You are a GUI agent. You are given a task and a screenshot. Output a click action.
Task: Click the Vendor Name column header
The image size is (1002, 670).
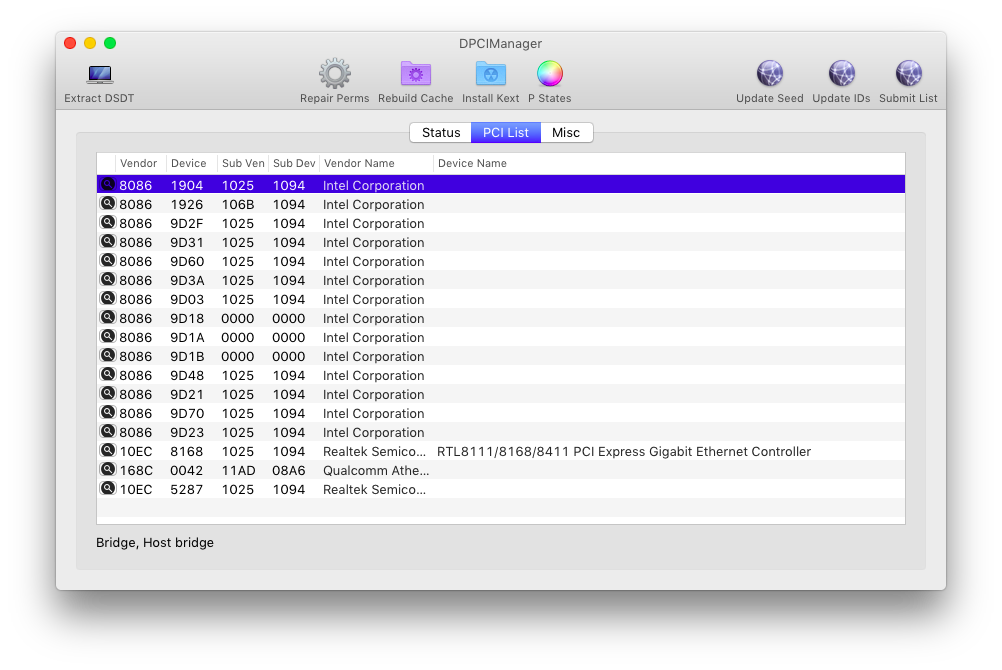point(359,163)
